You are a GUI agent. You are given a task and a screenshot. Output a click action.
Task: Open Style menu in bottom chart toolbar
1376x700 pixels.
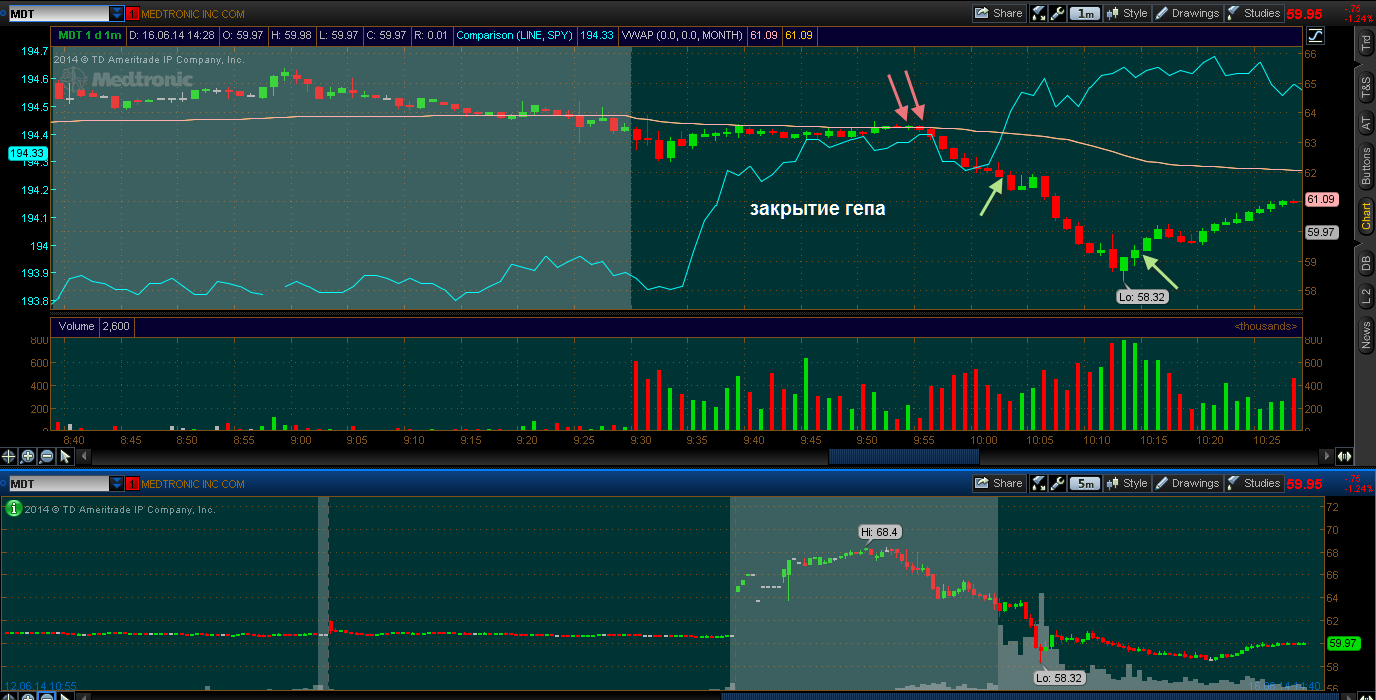click(x=1127, y=483)
